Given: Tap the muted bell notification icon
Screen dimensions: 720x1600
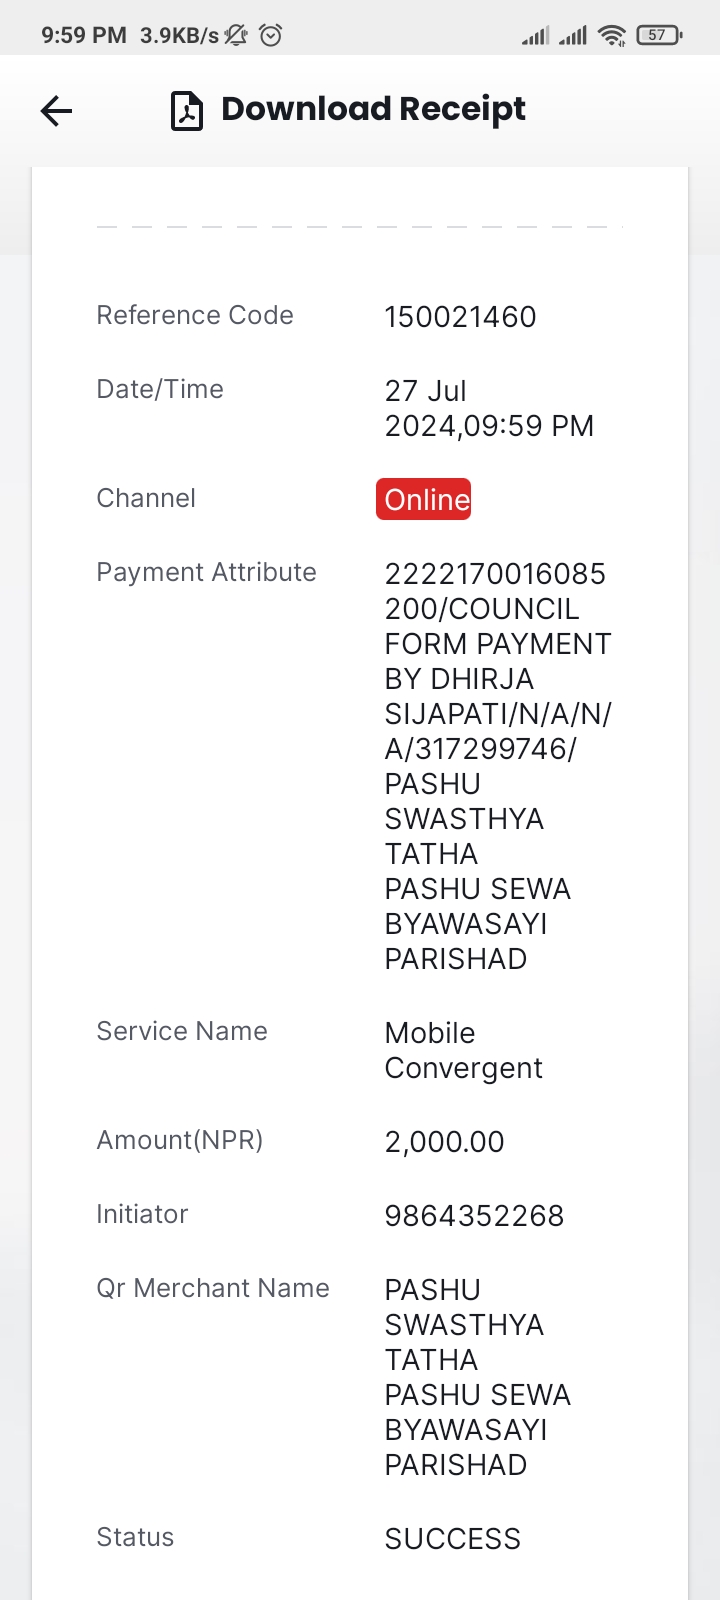Looking at the screenshot, I should click(x=236, y=35).
